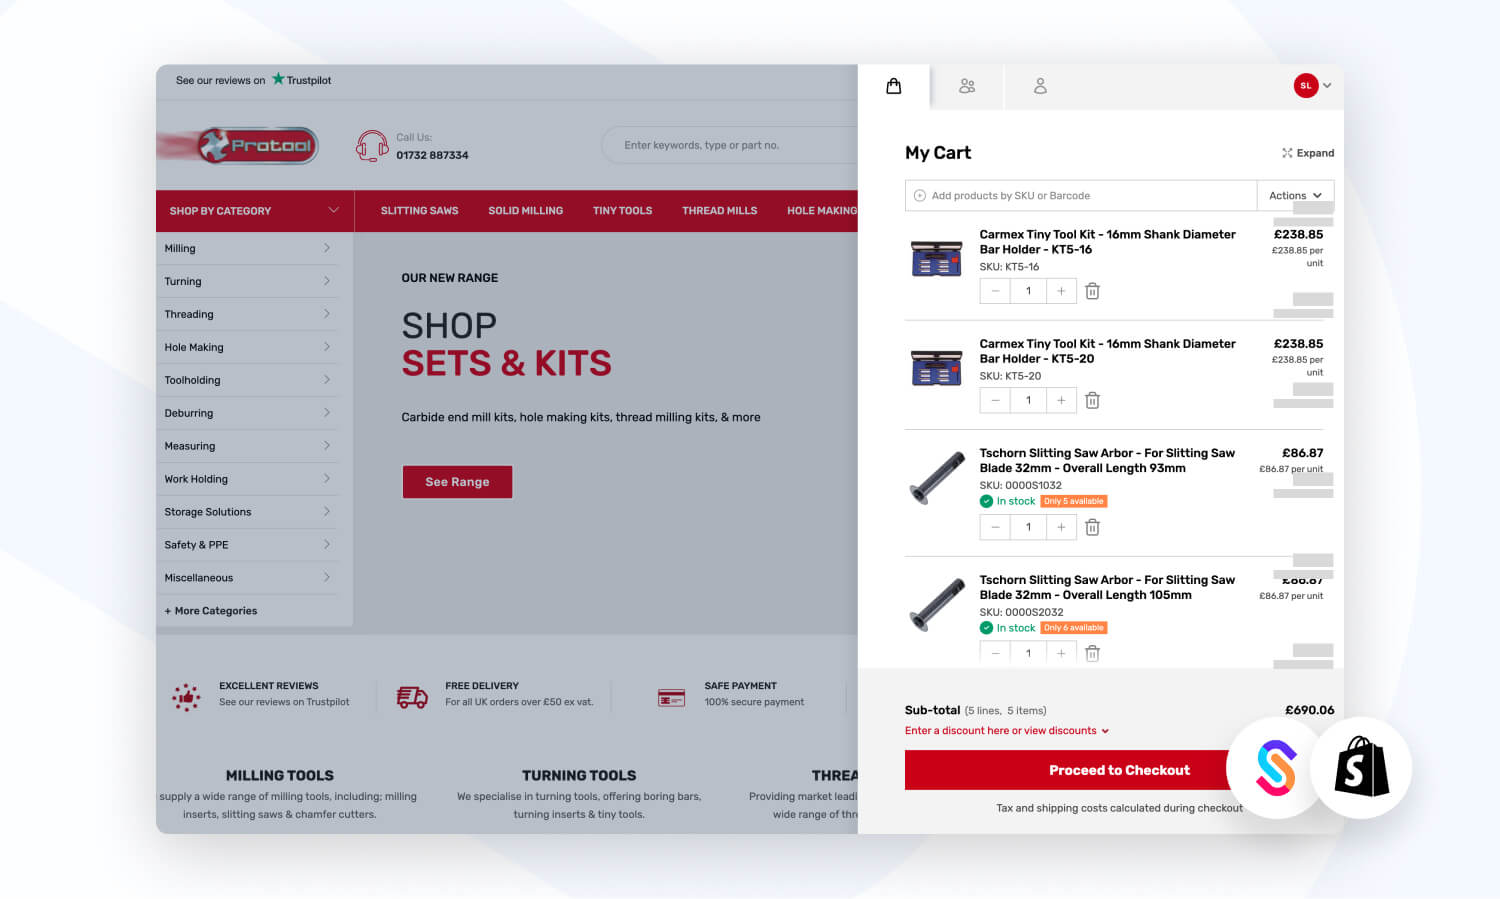This screenshot has height=899, width=1500.
Task: Click the Safe Payment card icon
Action: [x=671, y=697]
